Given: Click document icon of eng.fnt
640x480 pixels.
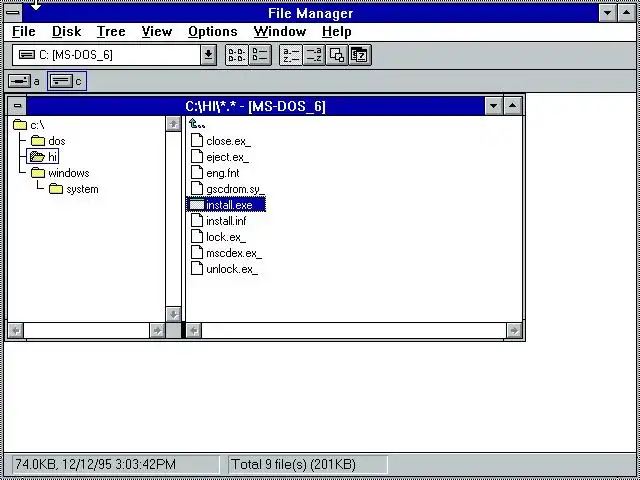Looking at the screenshot, I should coord(197,173).
